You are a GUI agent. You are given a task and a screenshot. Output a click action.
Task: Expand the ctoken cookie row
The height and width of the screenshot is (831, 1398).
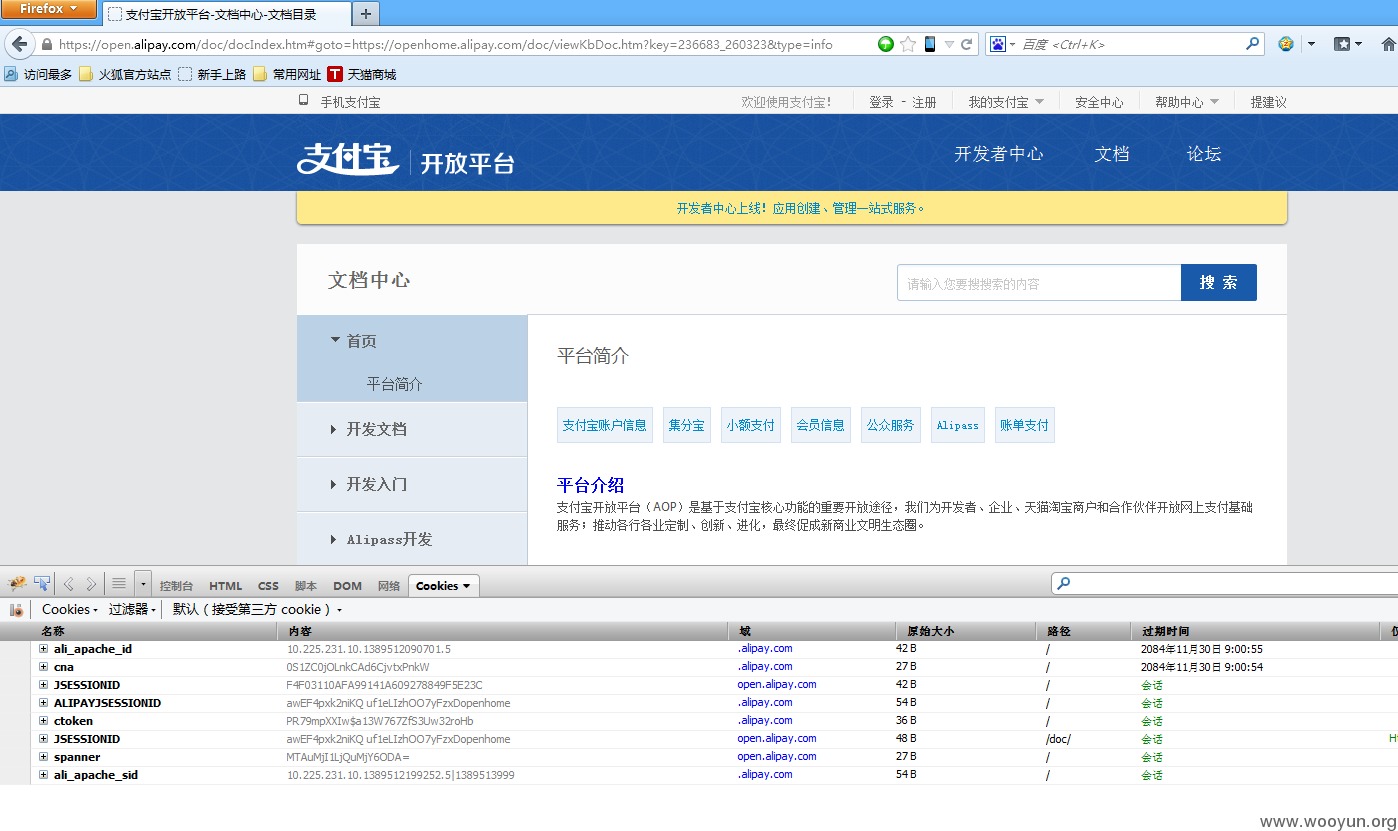(43, 721)
